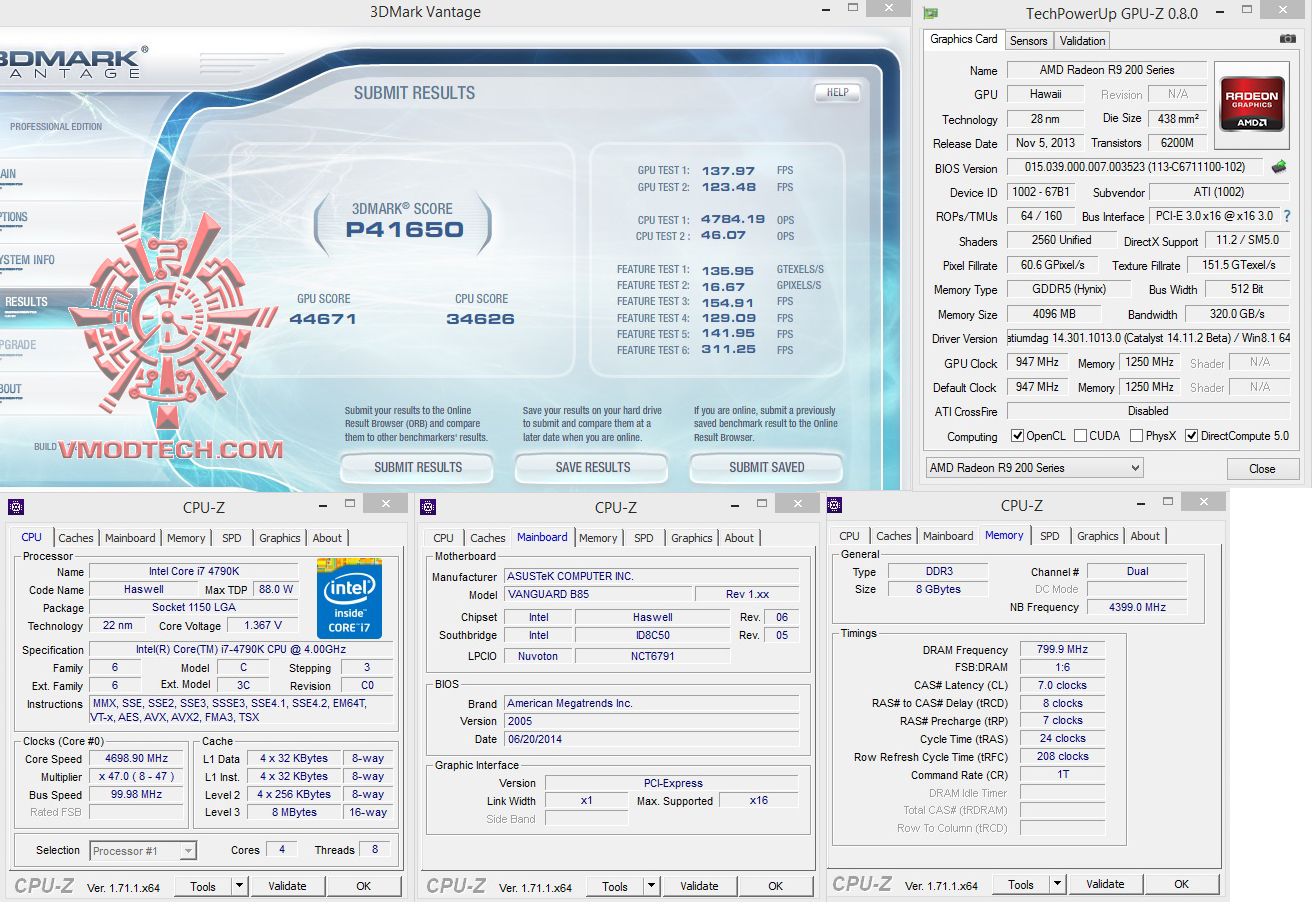Screen dimensions: 1312x902
Task: Click Feature Test 6 value 311.25
Action: (728, 350)
